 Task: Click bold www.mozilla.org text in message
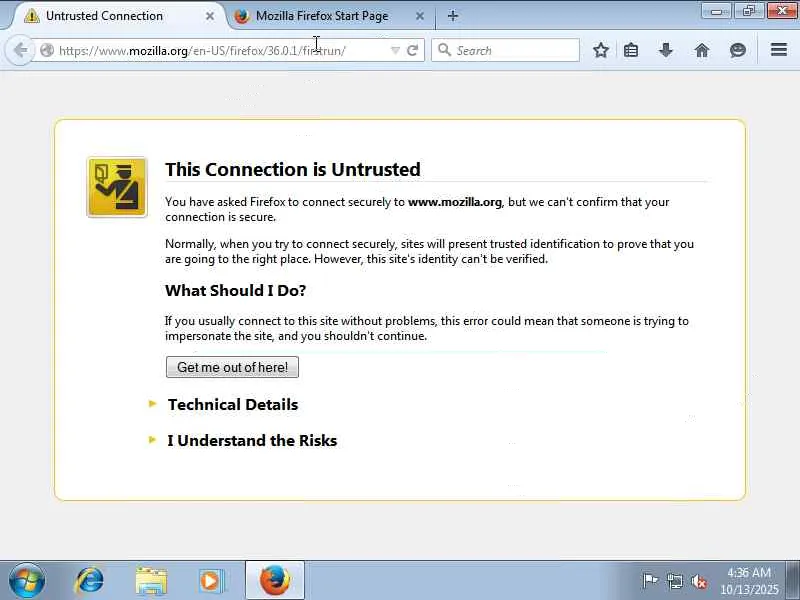point(455,202)
